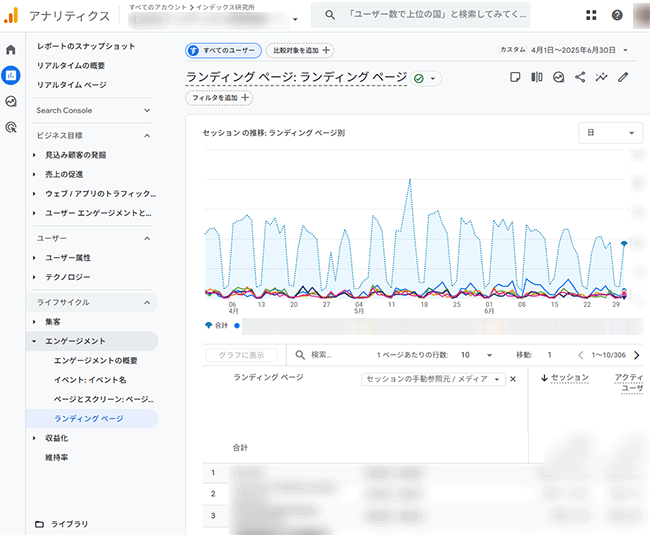Collapse エンゲージメント

[x=34, y=341]
